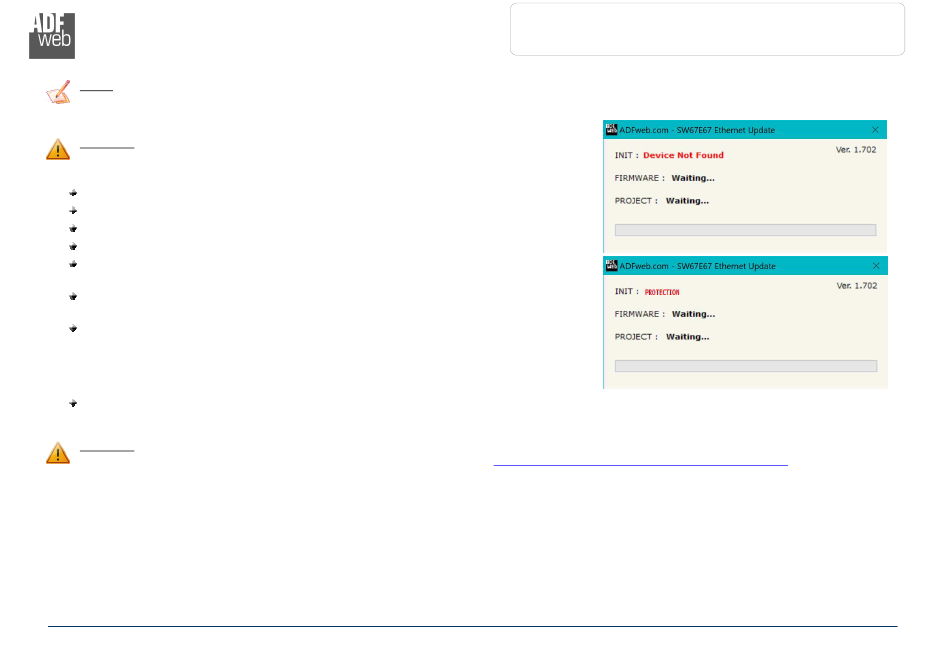The height and width of the screenshot is (659, 950).
Task: Click the pencil note icon
Action: 59,92
